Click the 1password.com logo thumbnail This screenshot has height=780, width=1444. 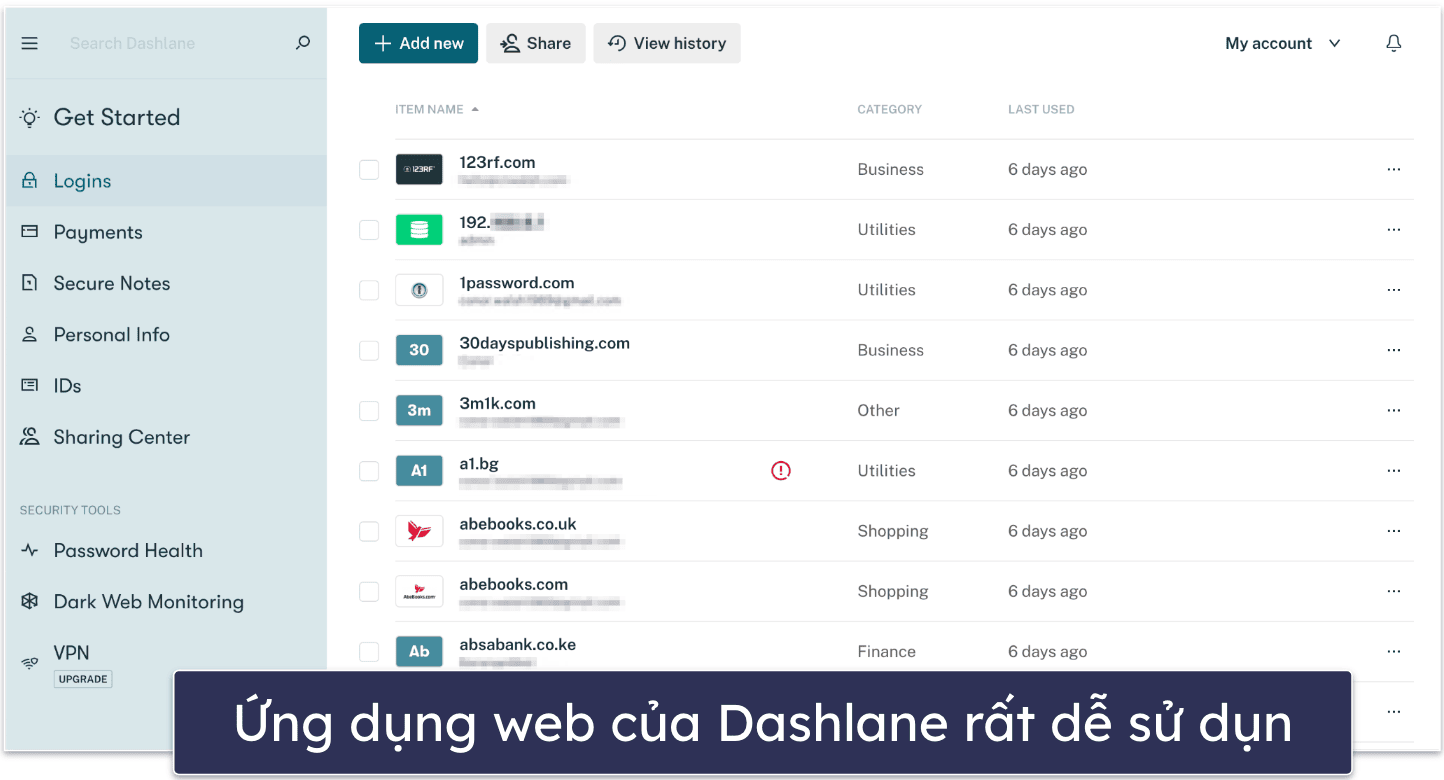click(x=419, y=290)
